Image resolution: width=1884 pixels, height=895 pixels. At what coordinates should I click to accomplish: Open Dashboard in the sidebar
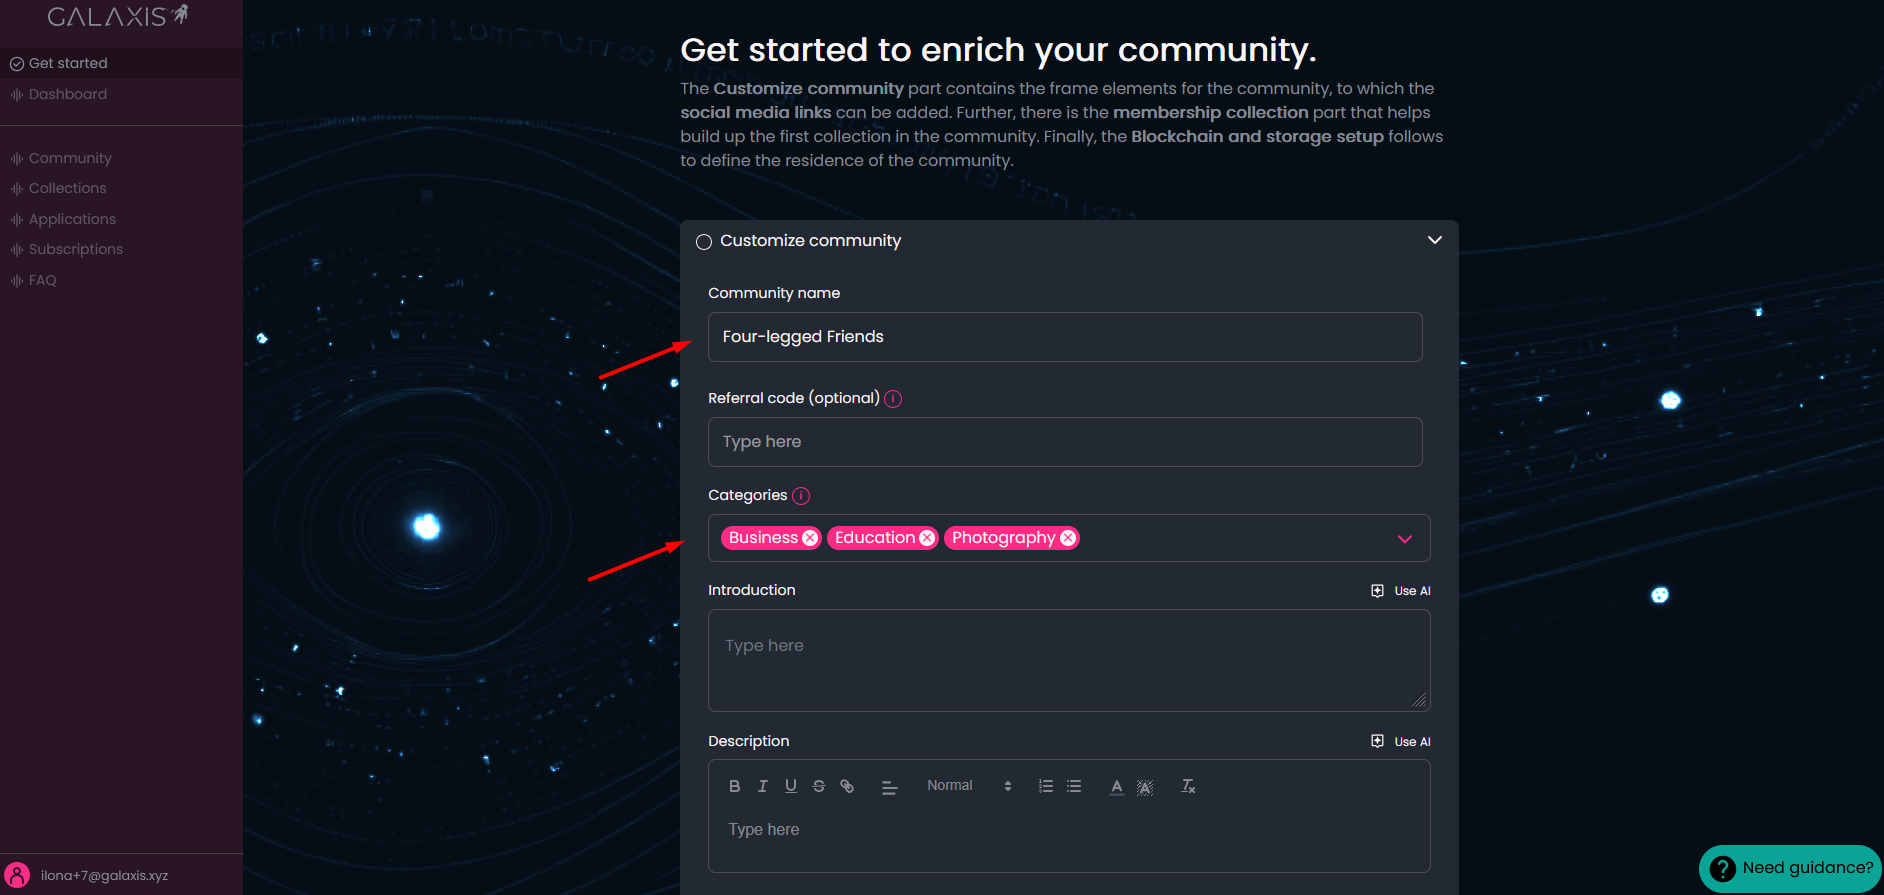click(67, 94)
